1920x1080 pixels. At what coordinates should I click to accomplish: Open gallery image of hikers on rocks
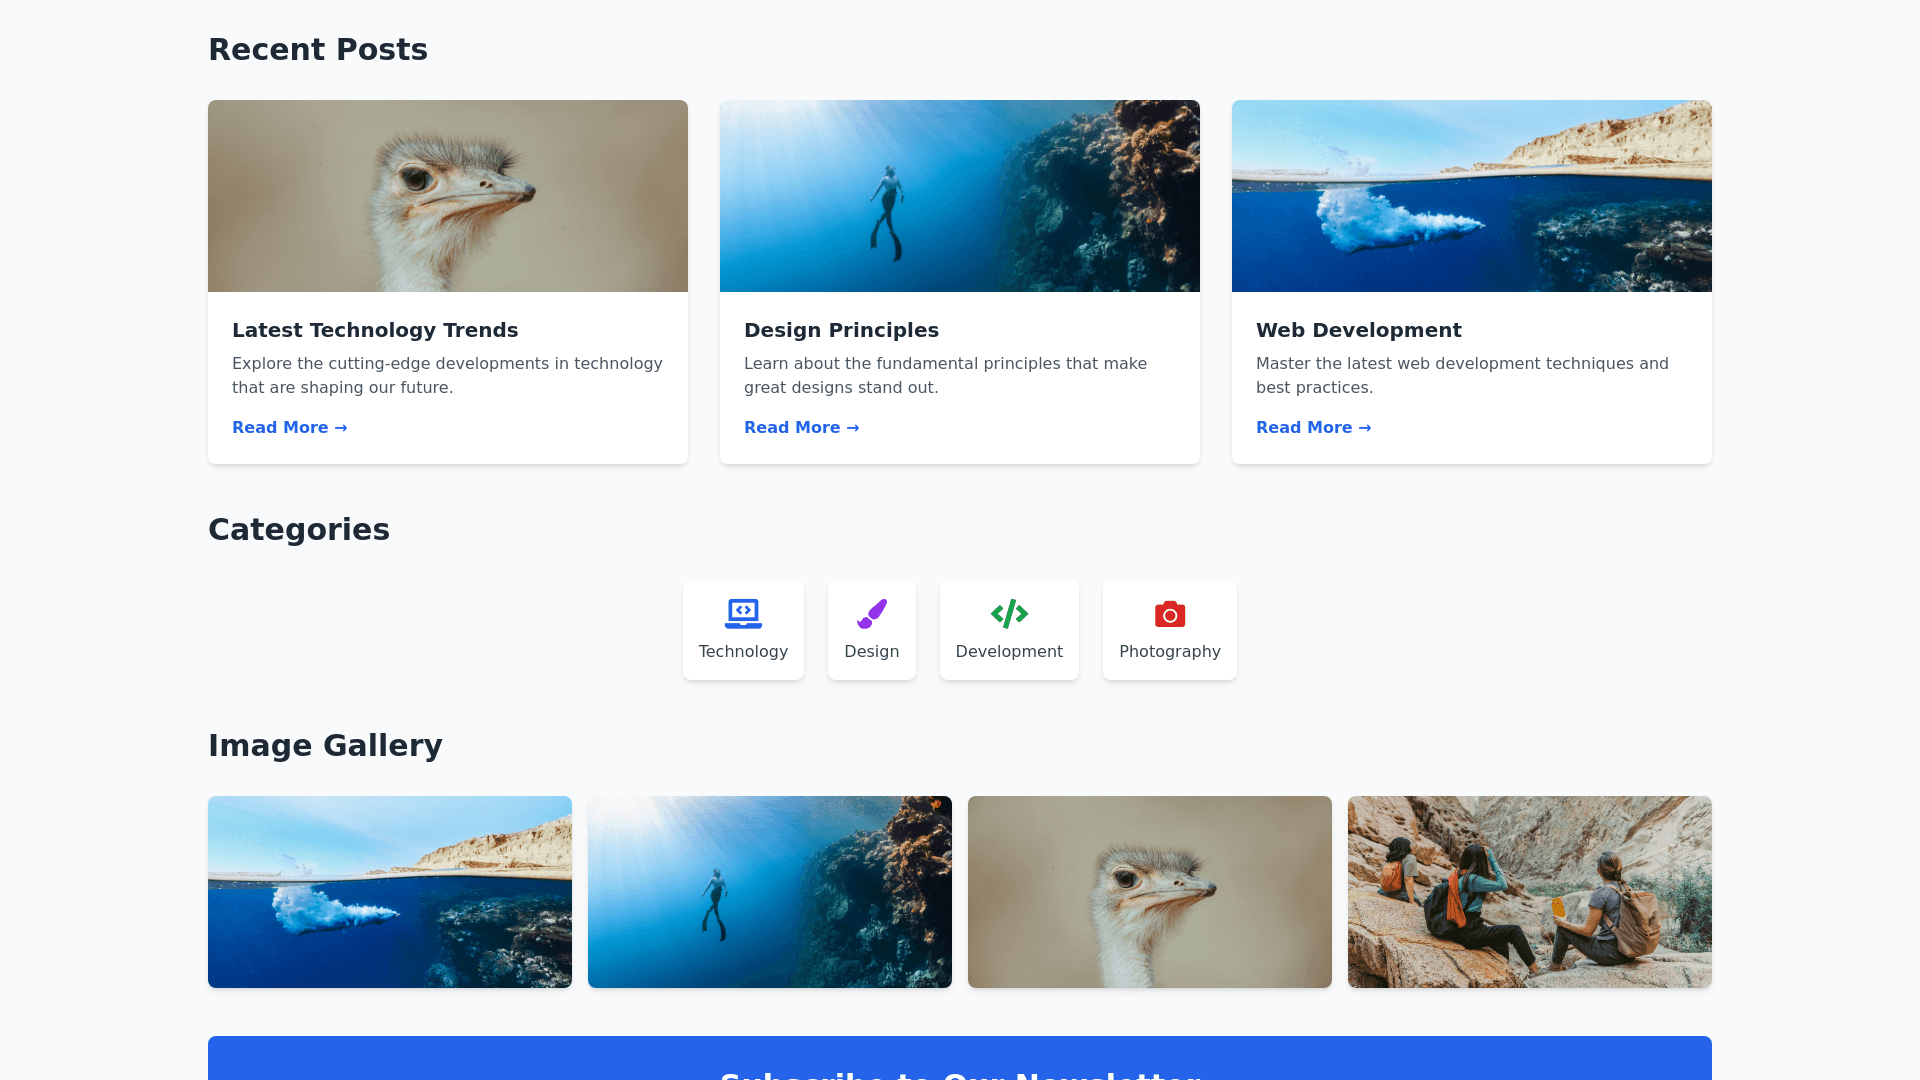1530,892
